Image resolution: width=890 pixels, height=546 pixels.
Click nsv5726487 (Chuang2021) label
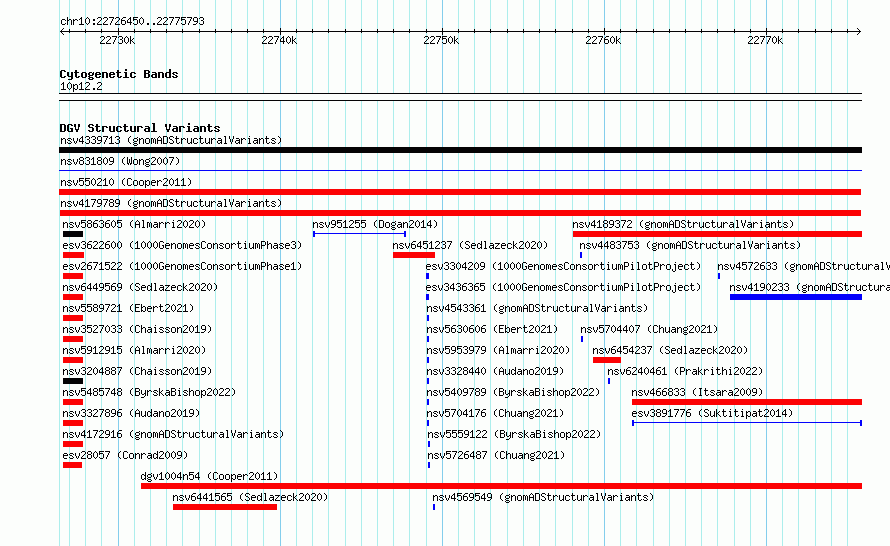[496, 455]
